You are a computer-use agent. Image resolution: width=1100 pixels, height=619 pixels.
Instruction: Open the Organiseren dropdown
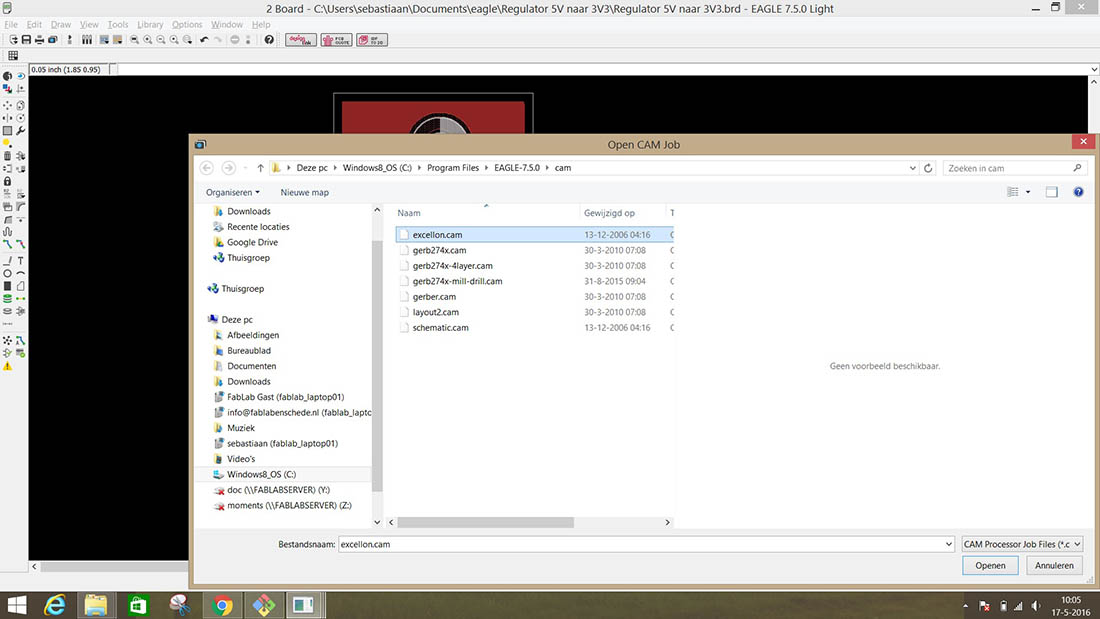232,192
